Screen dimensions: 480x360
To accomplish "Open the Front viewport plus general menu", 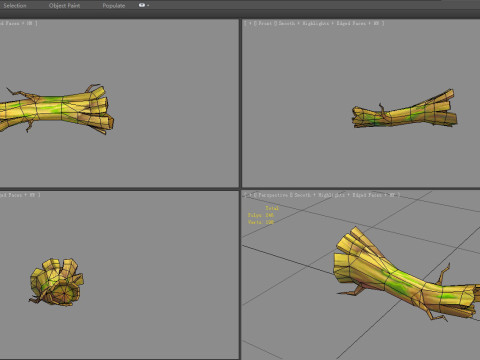I will 250,23.
